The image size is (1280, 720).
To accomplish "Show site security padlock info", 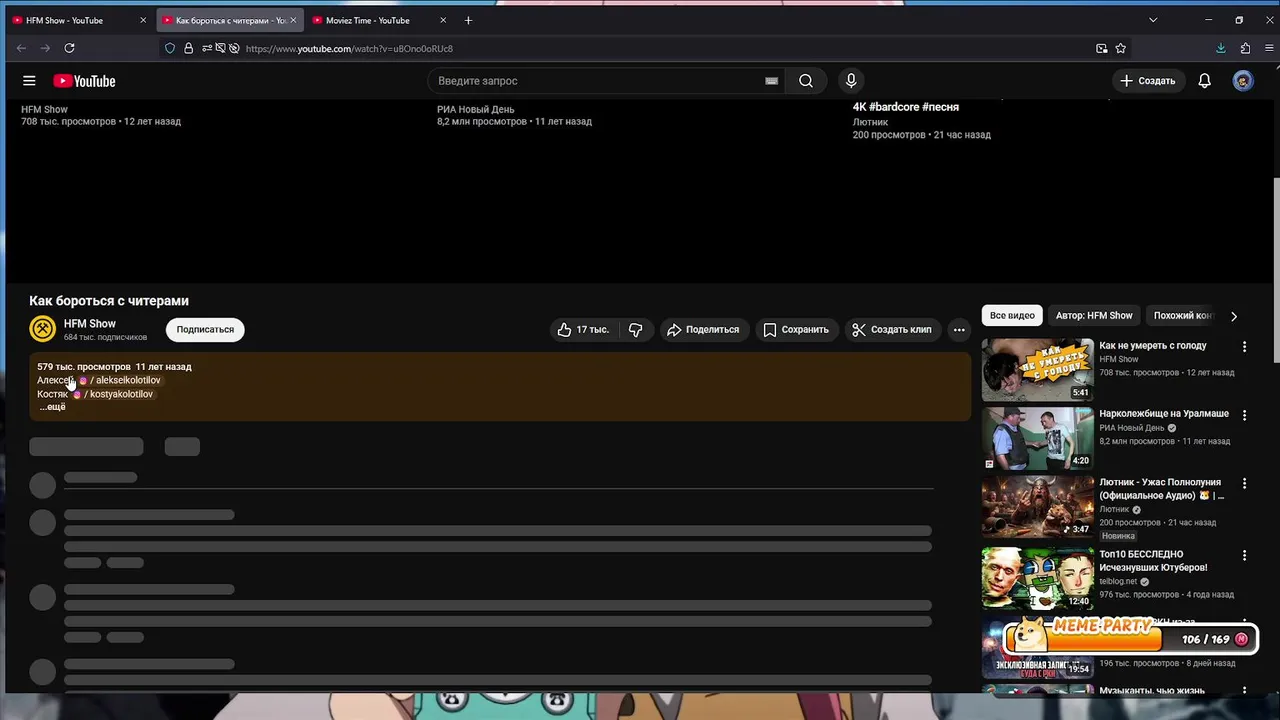I will pos(188,48).
